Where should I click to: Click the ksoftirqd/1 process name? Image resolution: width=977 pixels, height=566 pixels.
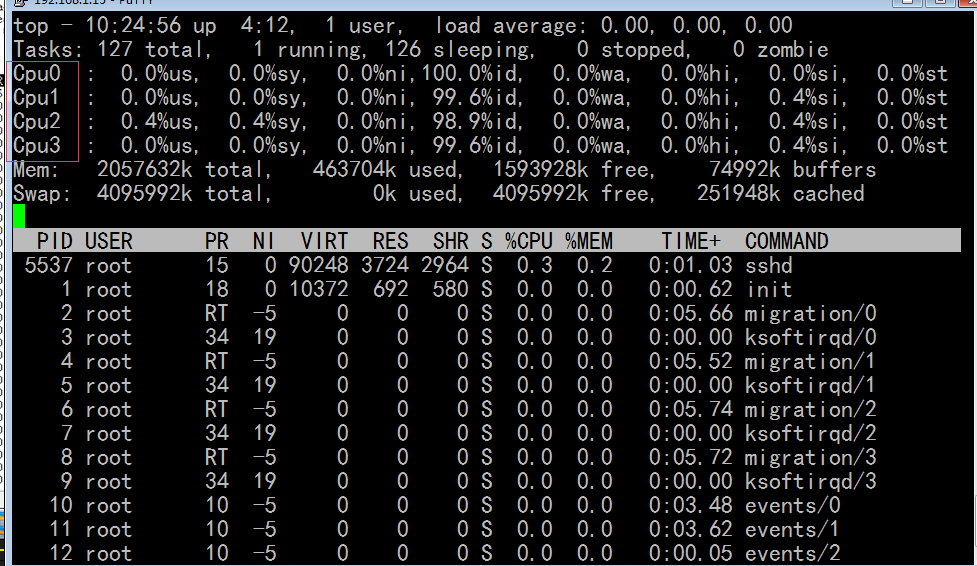pos(810,385)
